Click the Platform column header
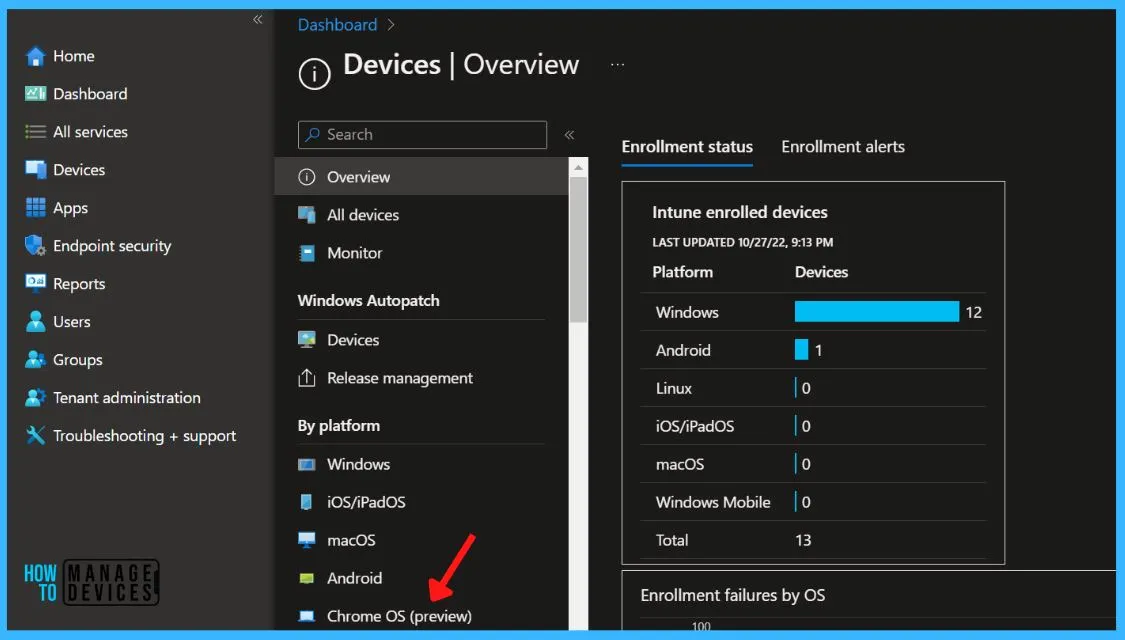Image resolution: width=1125 pixels, height=640 pixels. 682,272
